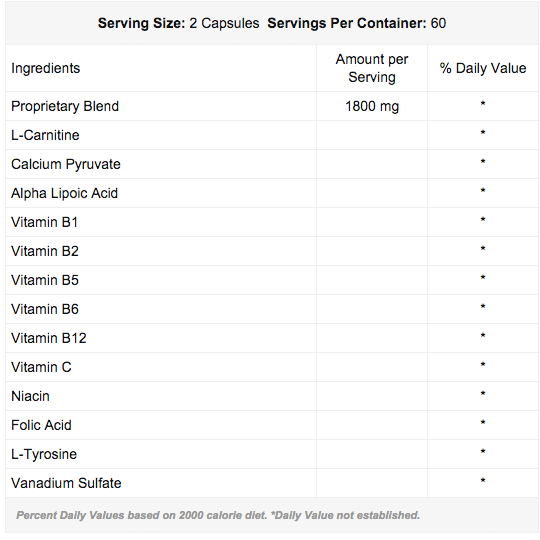The image size is (540, 540).
Task: Click the Niacin row label
Action: click(30, 396)
